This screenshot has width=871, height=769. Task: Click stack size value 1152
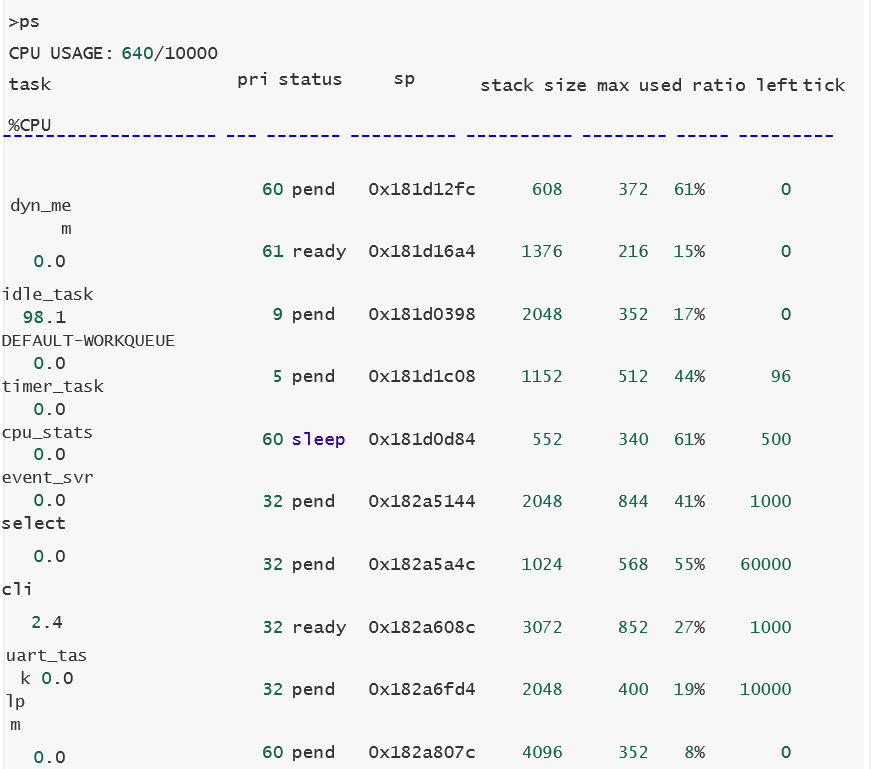[x=542, y=377]
